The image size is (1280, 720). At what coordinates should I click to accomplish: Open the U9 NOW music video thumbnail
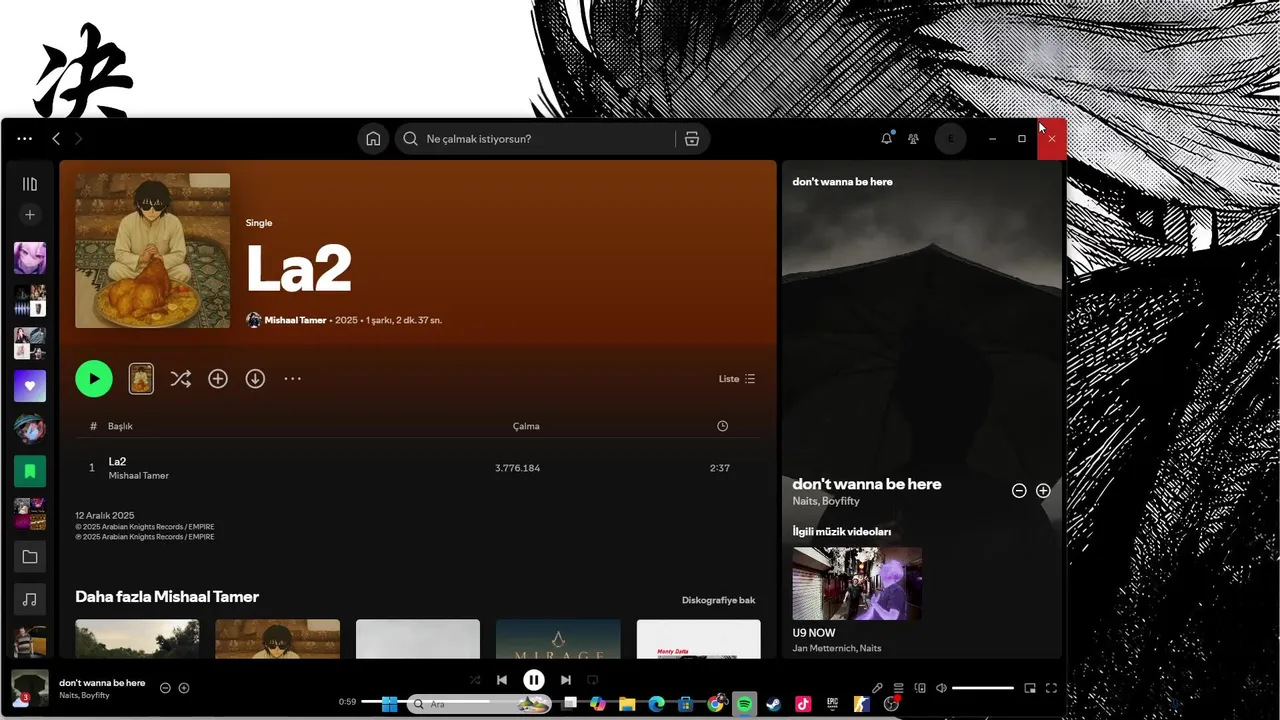pyautogui.click(x=857, y=584)
